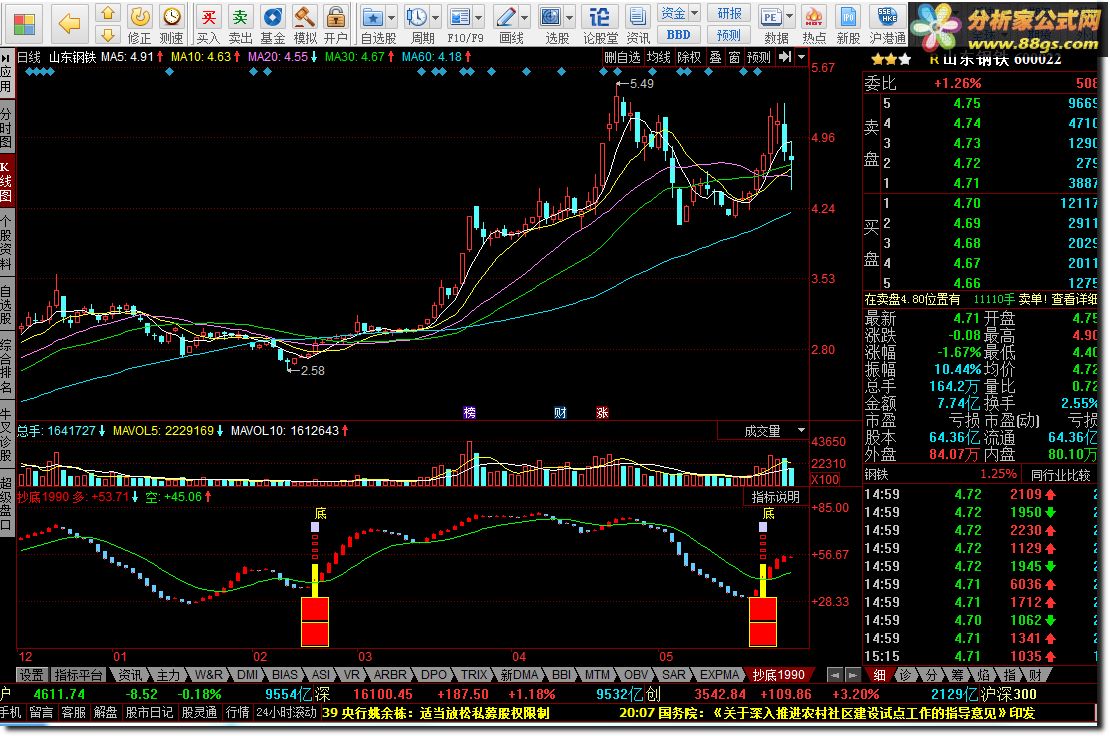Open the 资讯 news icon
1110x736 pixels.
click(637, 25)
